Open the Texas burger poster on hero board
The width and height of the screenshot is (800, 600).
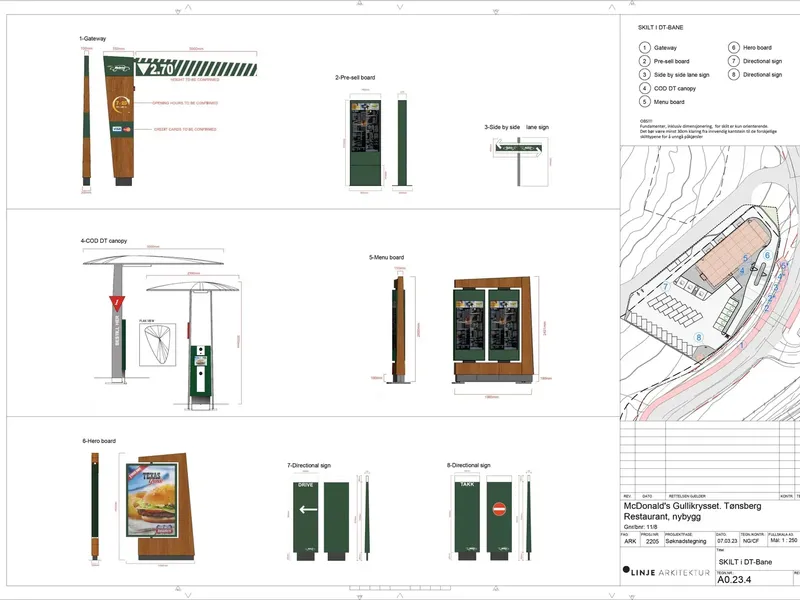coord(152,500)
